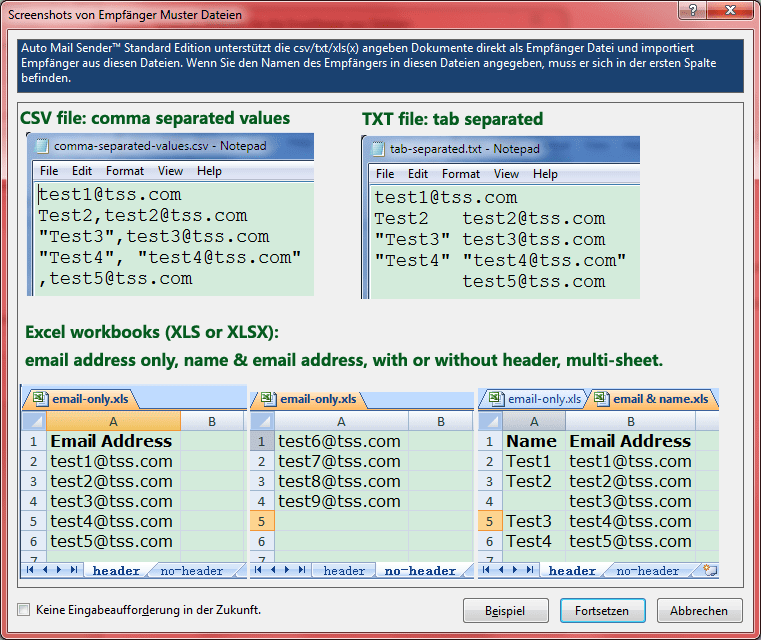Open Format menu in tab-separated.txt Notepad

point(461,174)
